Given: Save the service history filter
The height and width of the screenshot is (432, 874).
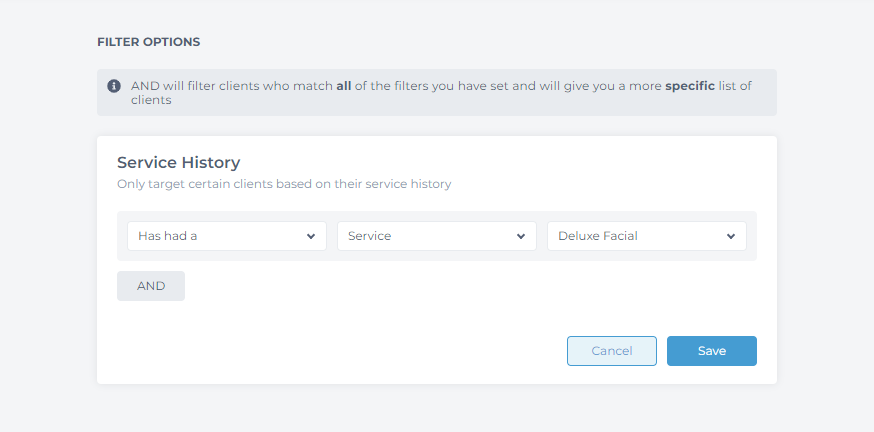Looking at the screenshot, I should click(x=712, y=351).
